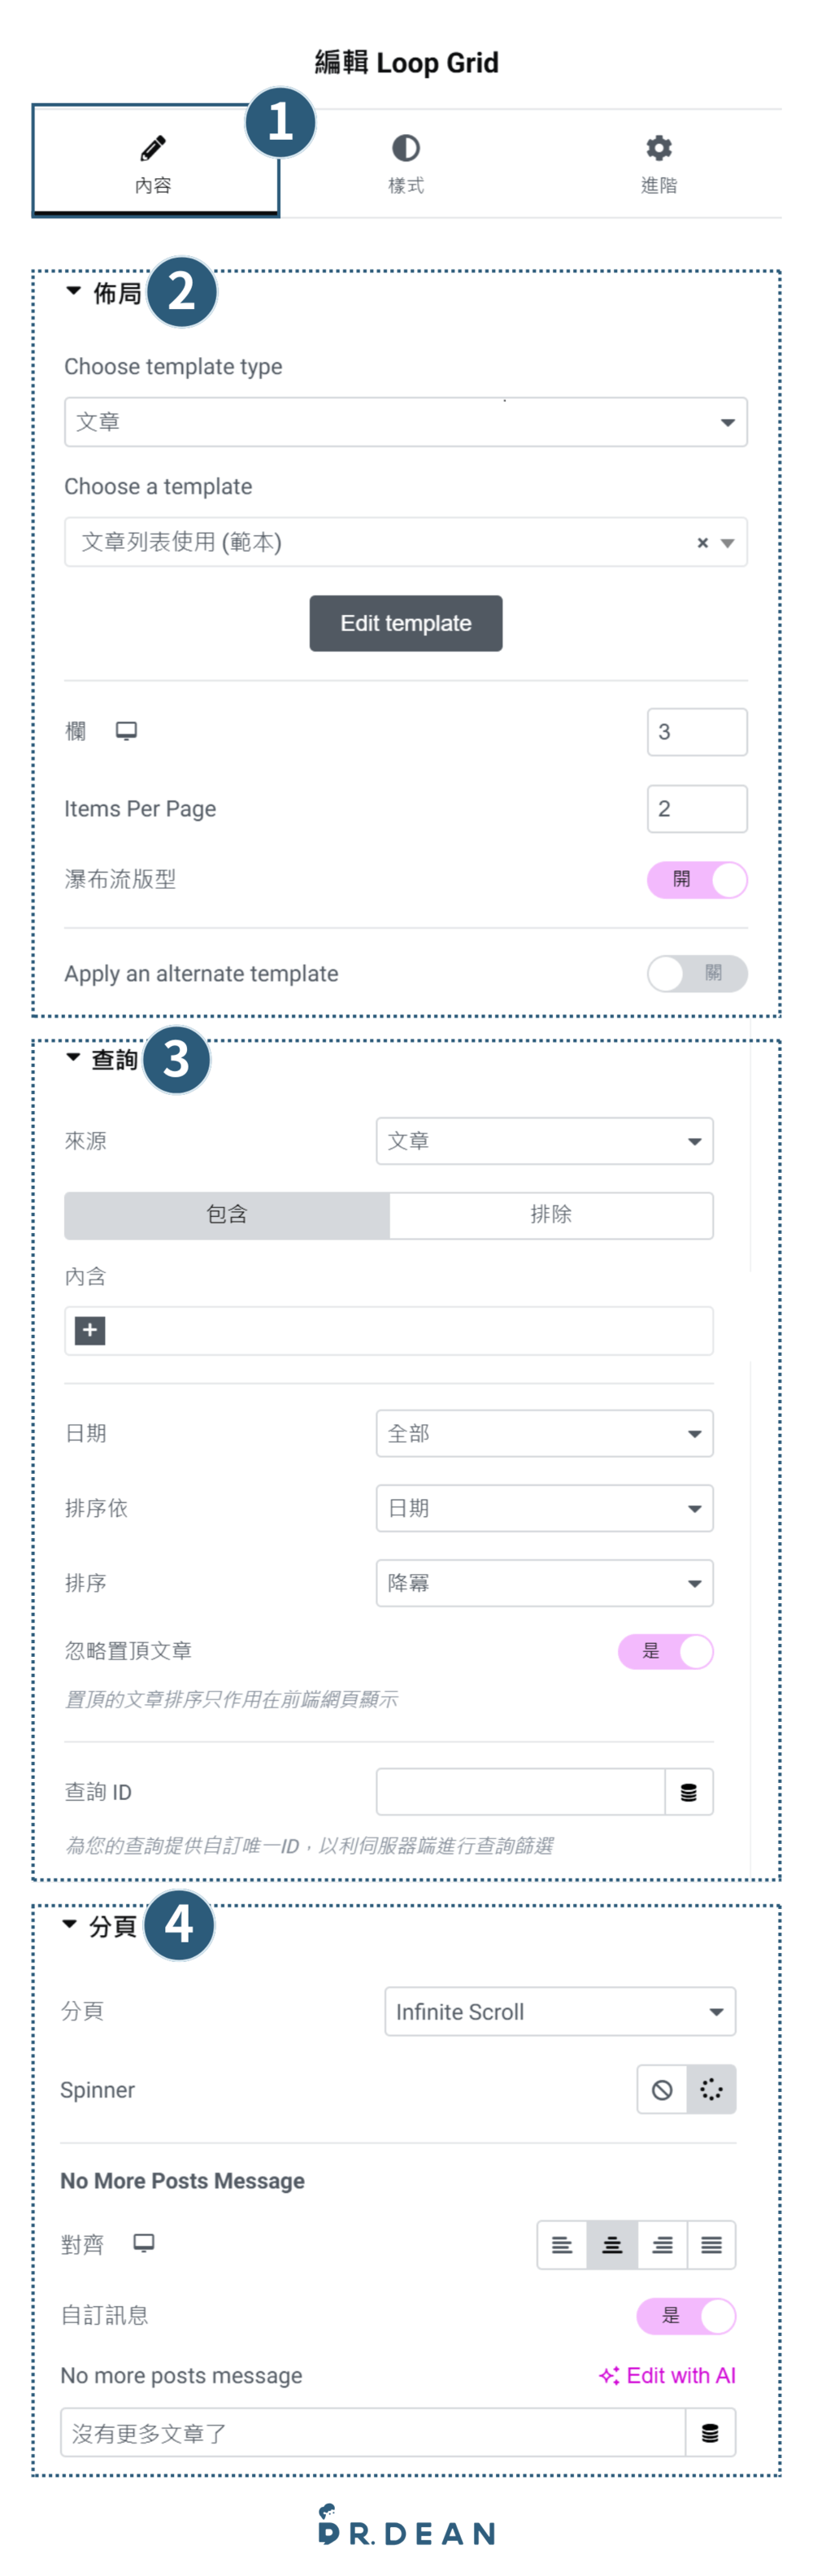Disable the 忽略置頂文章 toggle
Image resolution: width=813 pixels, height=2576 pixels.
[665, 1651]
